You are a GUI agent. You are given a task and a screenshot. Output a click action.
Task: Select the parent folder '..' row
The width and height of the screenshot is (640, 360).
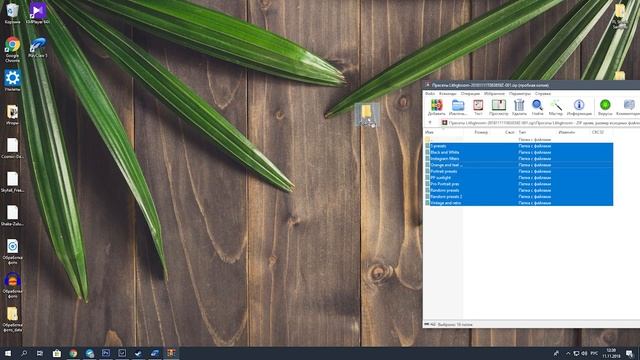click(x=519, y=140)
